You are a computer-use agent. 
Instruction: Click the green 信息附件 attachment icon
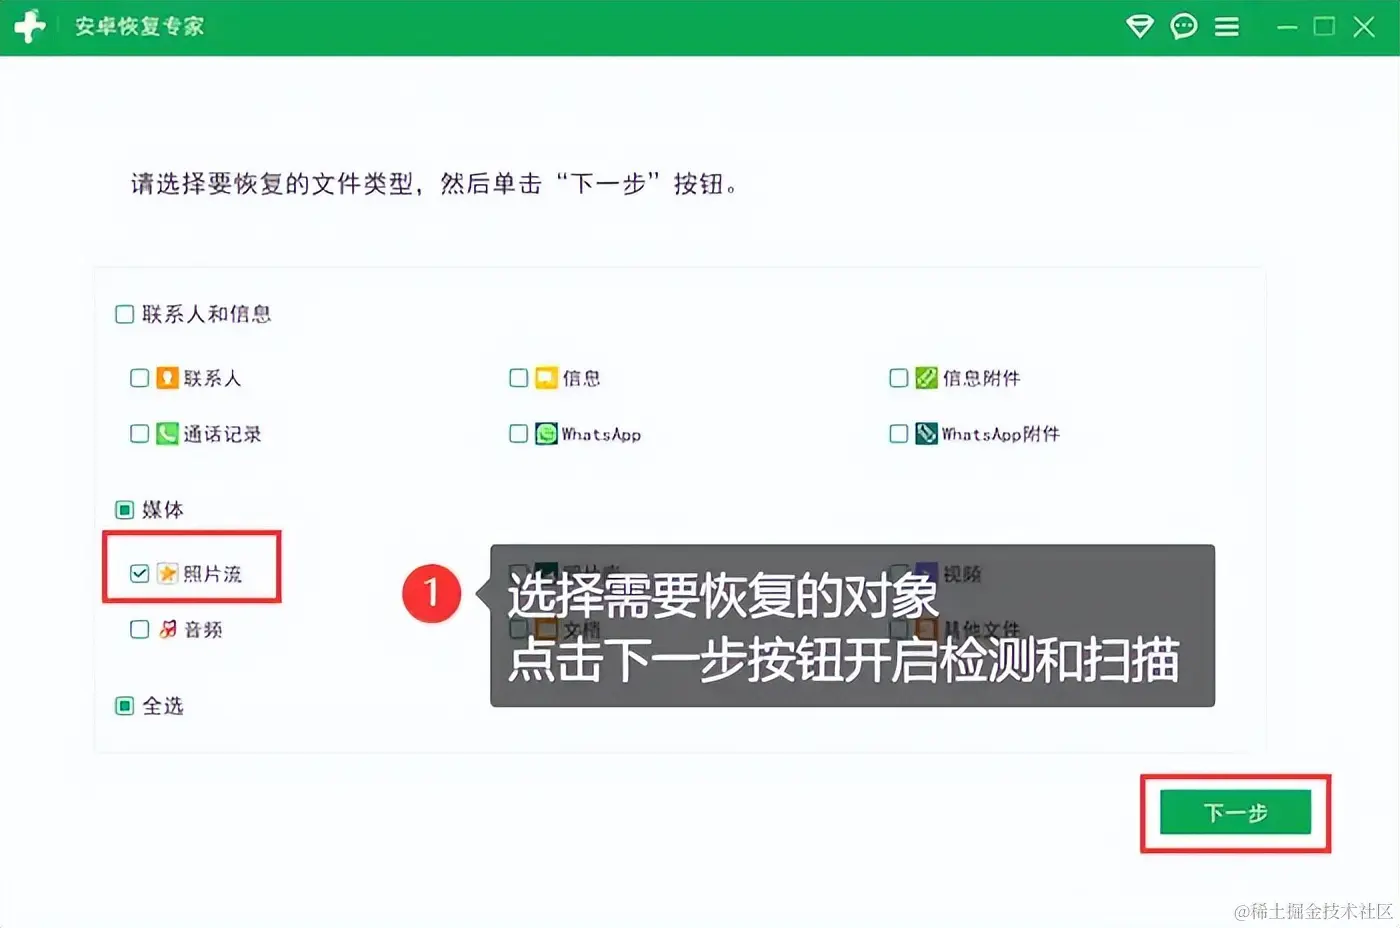pyautogui.click(x=926, y=378)
